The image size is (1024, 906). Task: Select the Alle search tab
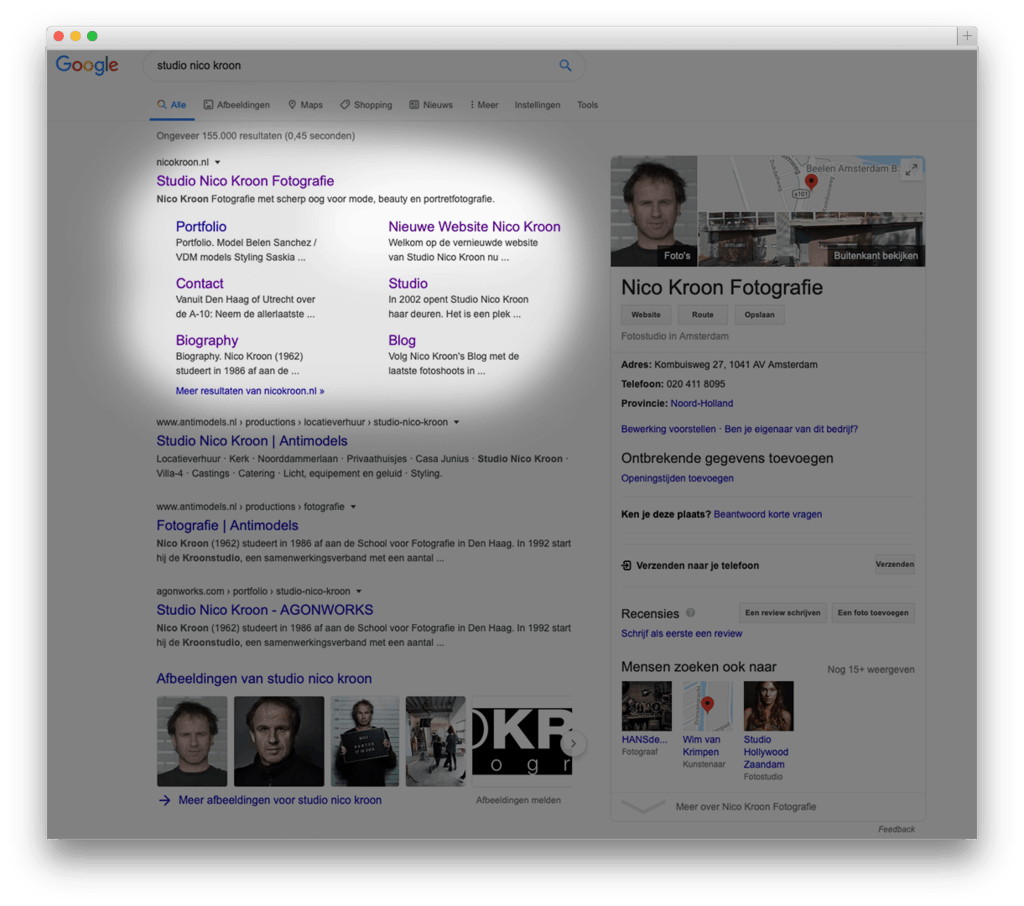[x=172, y=105]
